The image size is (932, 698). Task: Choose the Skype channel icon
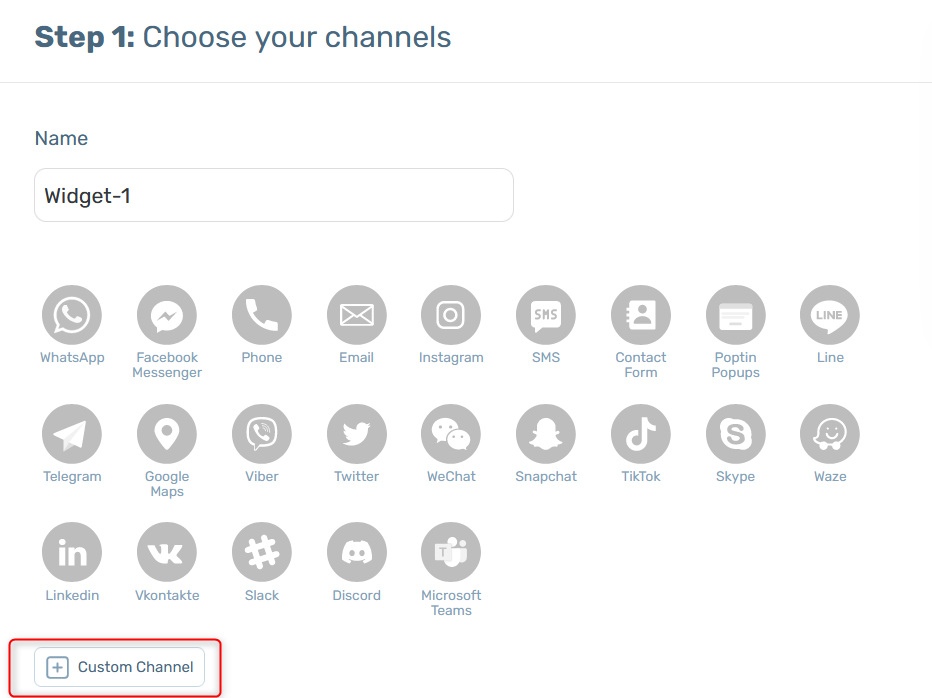click(735, 434)
